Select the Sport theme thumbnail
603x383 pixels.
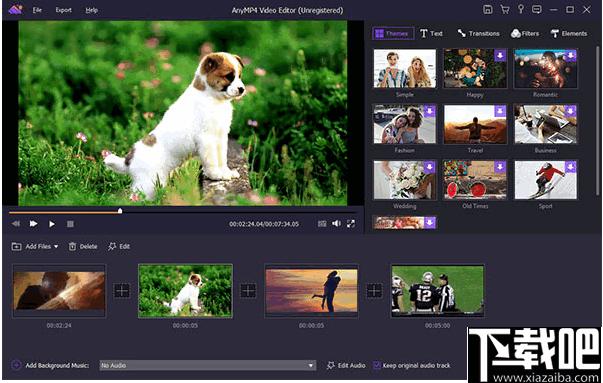[x=545, y=180]
